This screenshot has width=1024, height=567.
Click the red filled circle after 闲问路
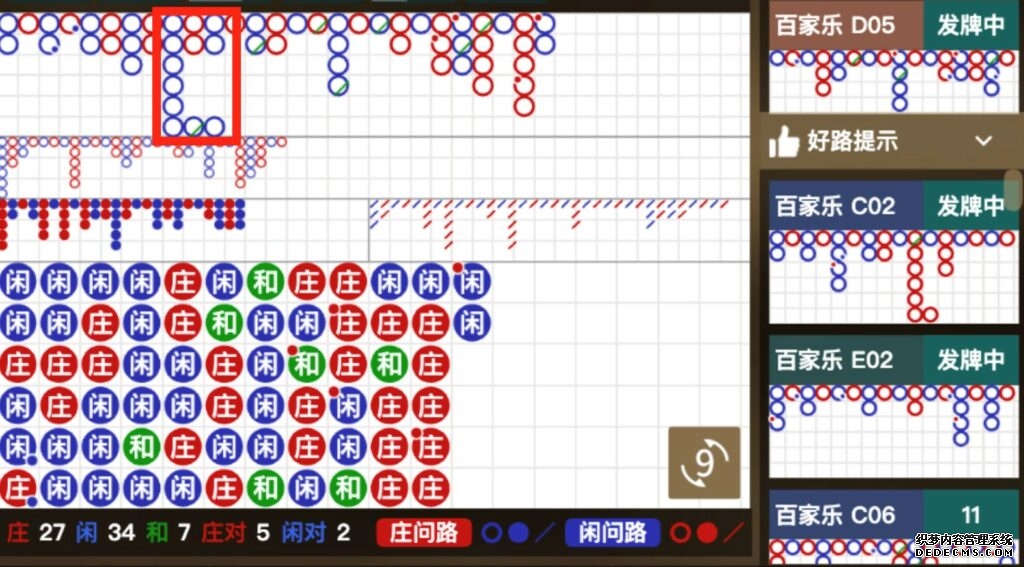point(707,533)
